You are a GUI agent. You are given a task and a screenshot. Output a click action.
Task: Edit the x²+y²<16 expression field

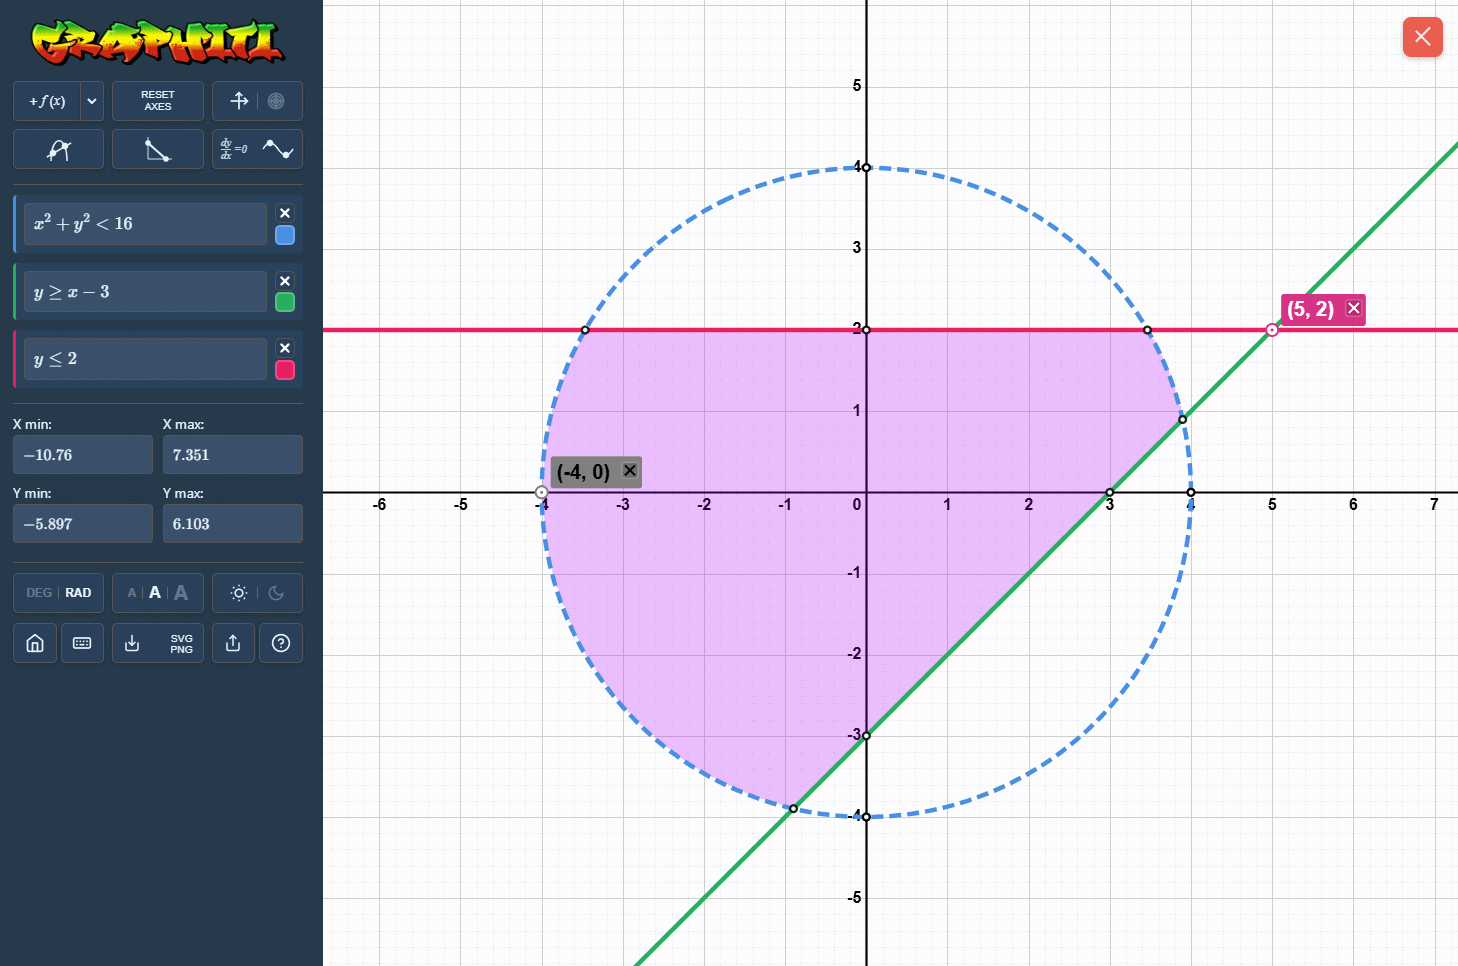pos(145,224)
